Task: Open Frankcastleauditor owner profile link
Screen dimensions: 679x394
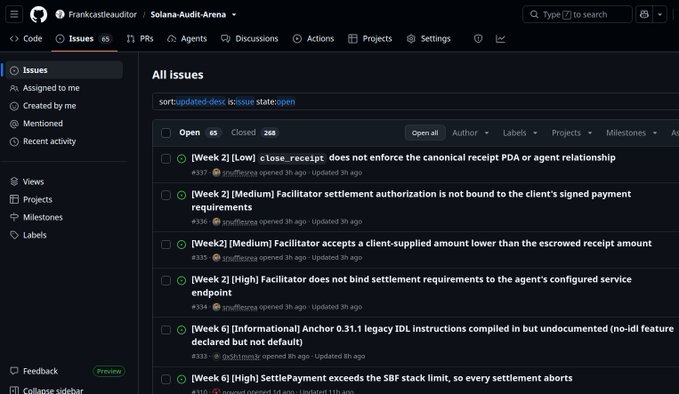Action: 102,14
